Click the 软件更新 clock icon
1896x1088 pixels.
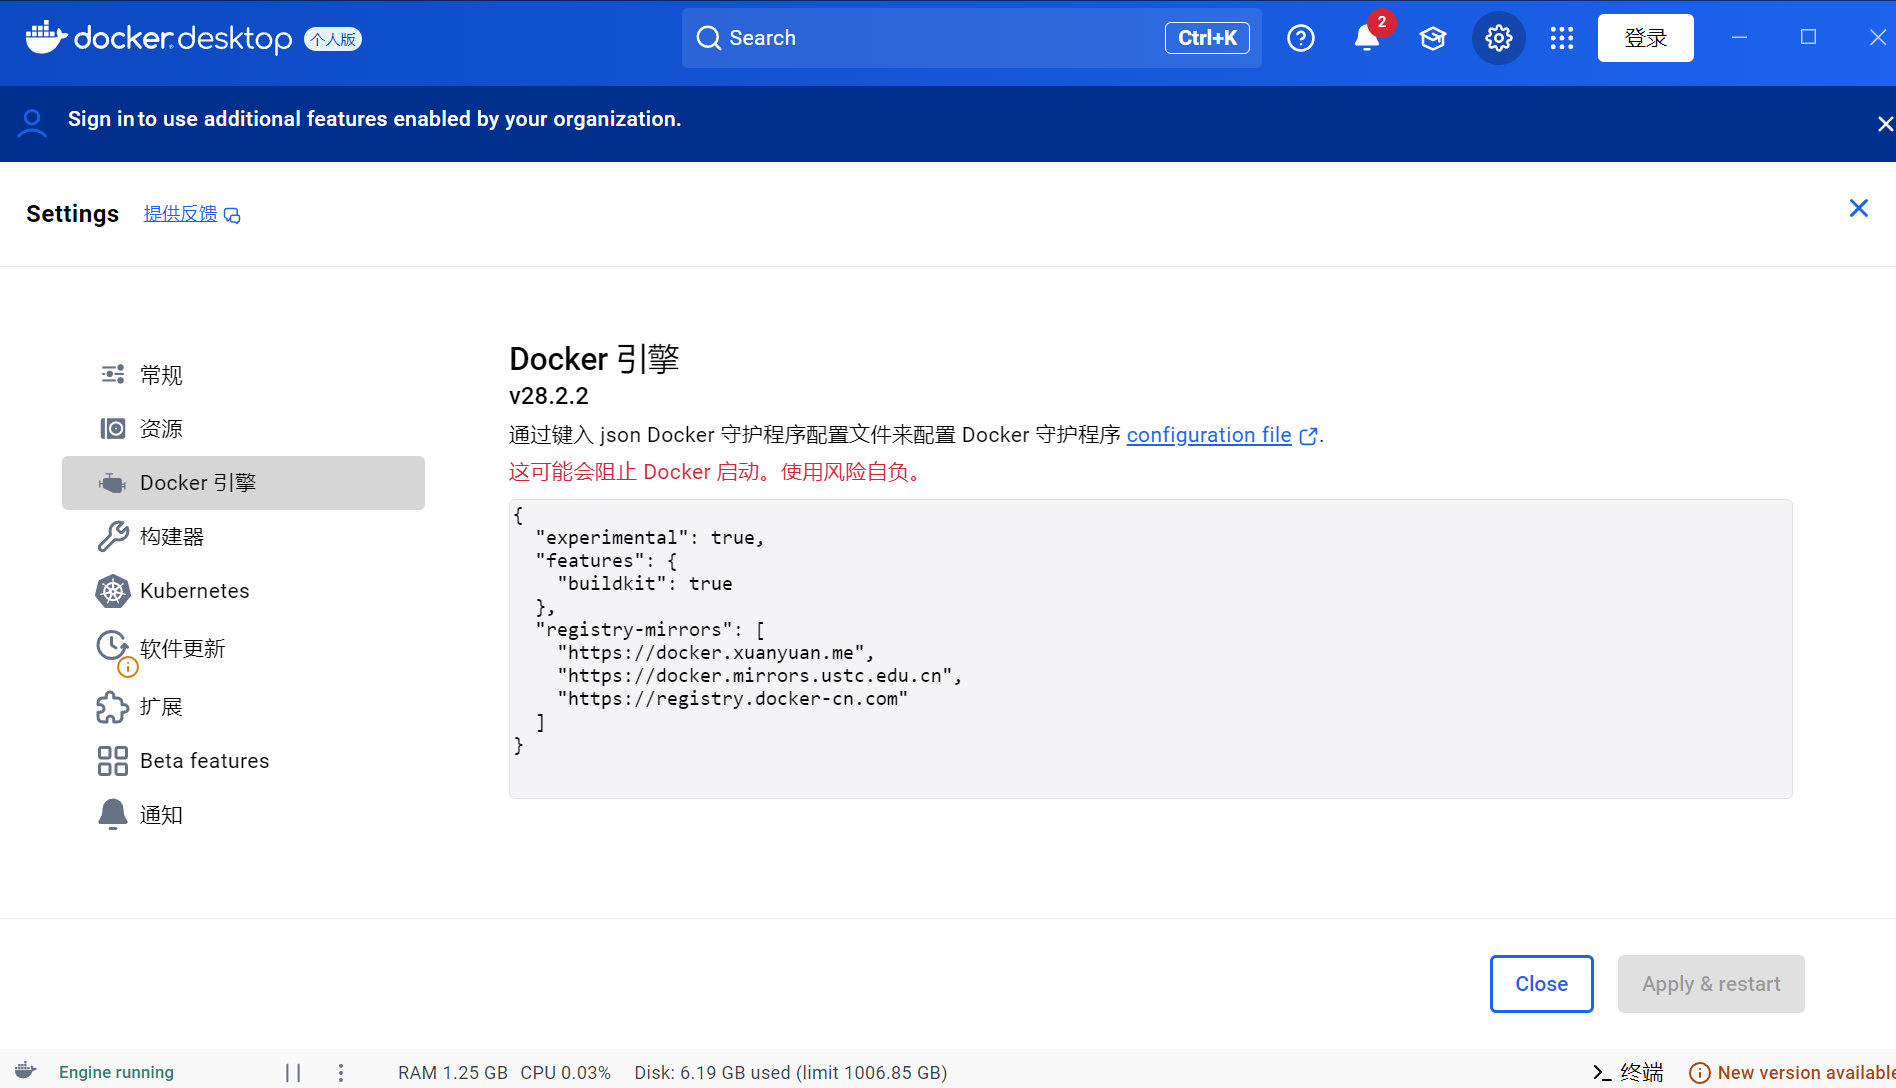tap(112, 645)
